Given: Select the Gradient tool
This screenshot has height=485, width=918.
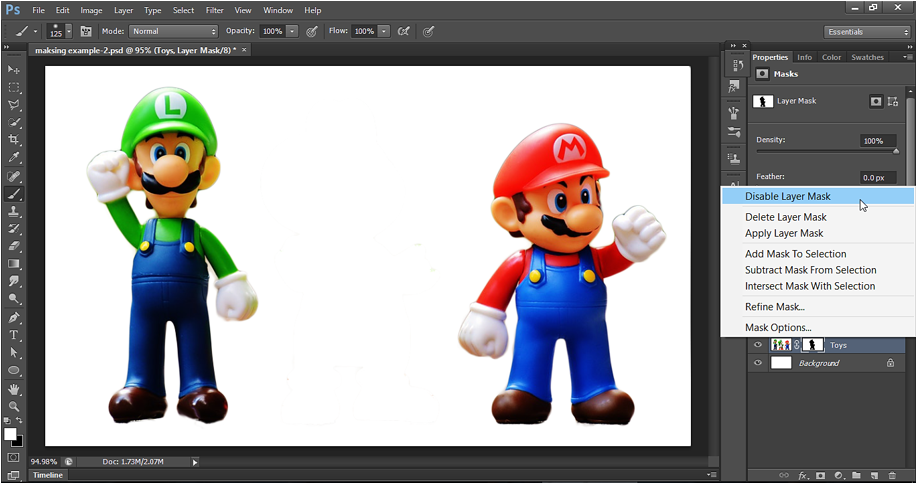Looking at the screenshot, I should pyautogui.click(x=13, y=264).
